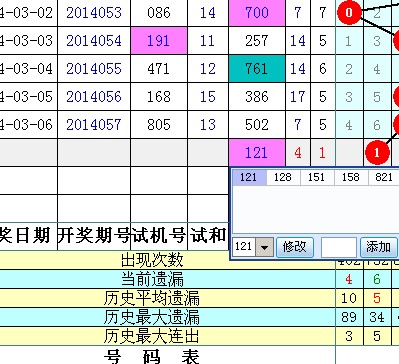Click the 试机号 column header
Viewport: 399px width, 364px height.
159,235
